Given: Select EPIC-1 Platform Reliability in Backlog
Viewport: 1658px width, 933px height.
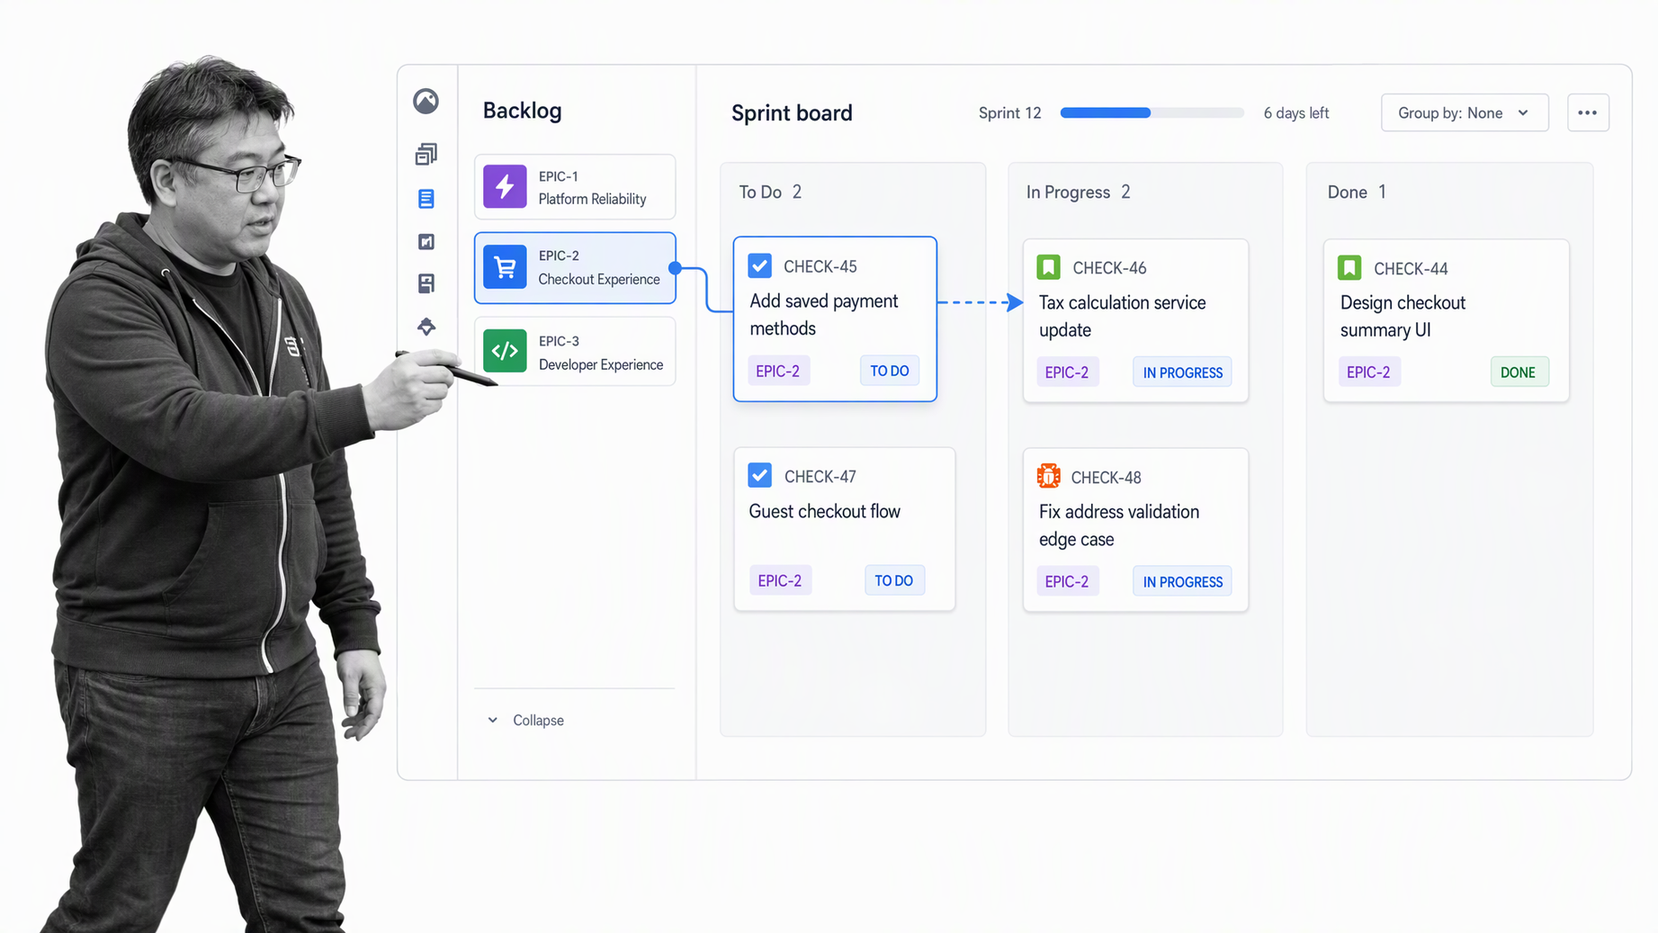Looking at the screenshot, I should click(x=575, y=187).
